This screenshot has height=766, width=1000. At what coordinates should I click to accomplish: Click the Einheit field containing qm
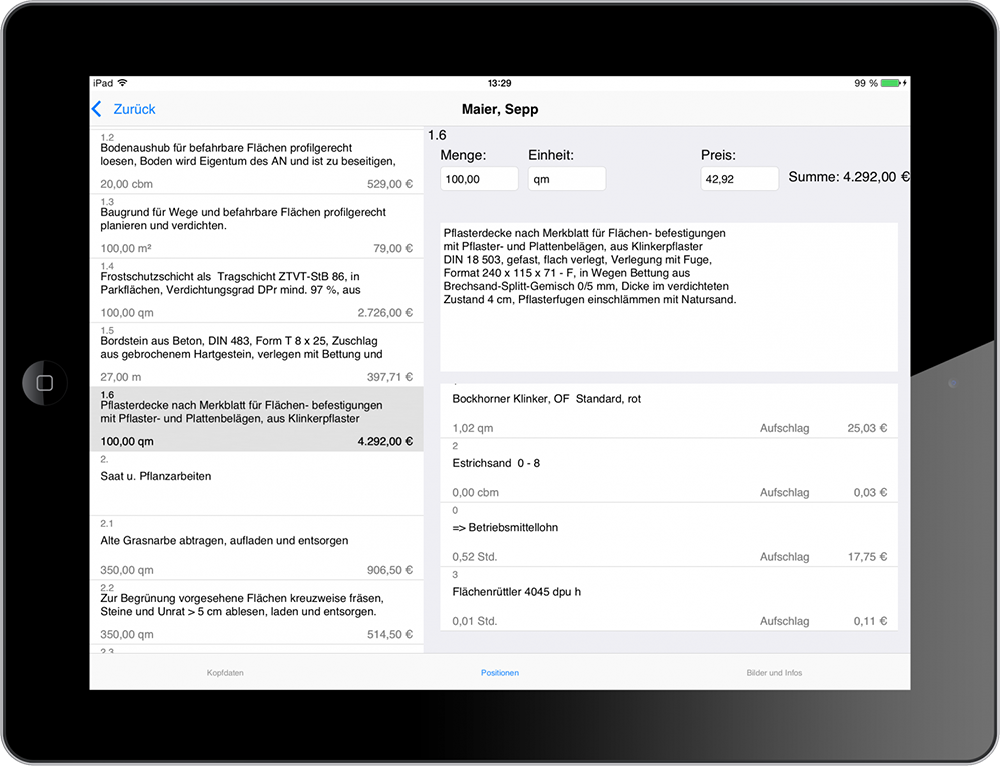566,179
